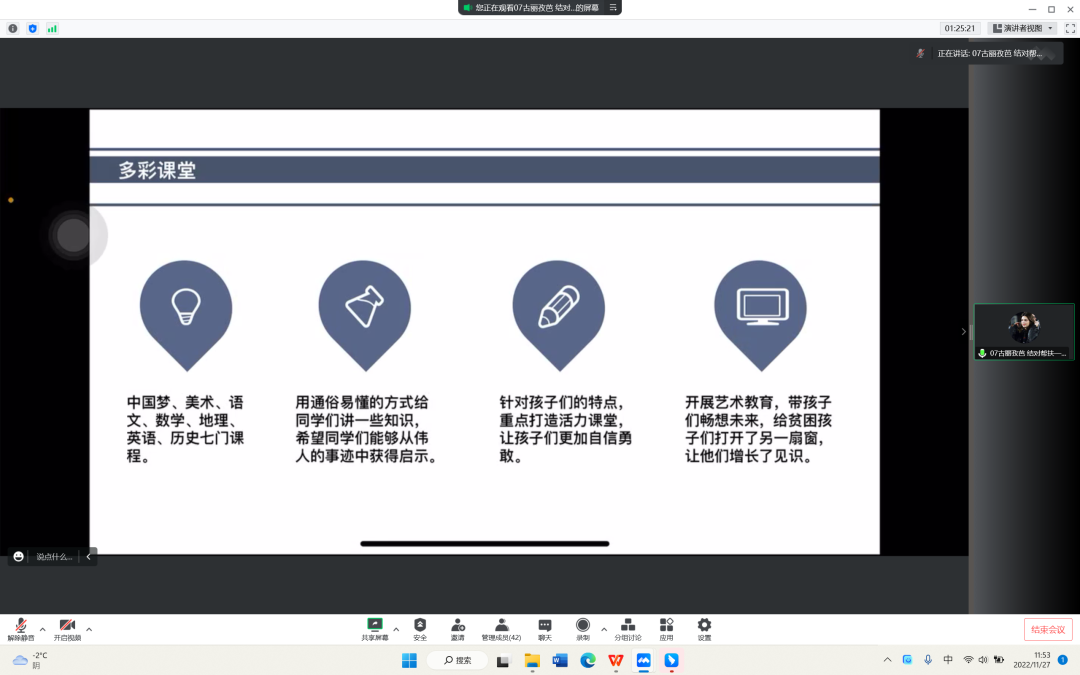Click text 针对孩子们的特点 paragraph
Viewport: 1080px width, 675px height.
pos(565,429)
